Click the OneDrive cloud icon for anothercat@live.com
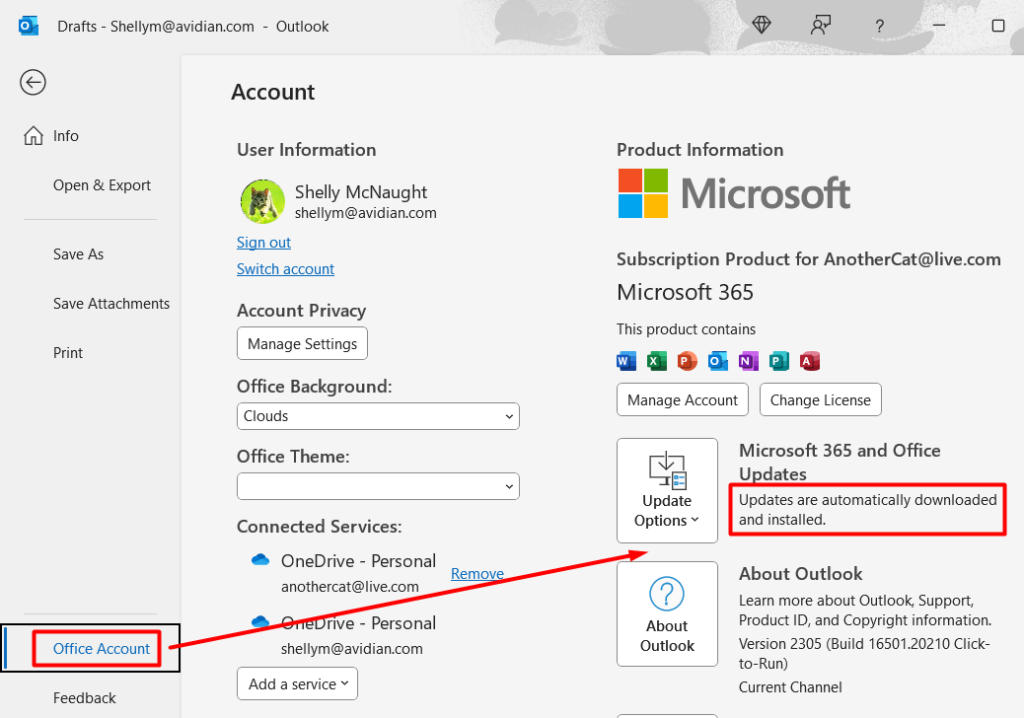Viewport: 1024px width, 718px height. 261,560
